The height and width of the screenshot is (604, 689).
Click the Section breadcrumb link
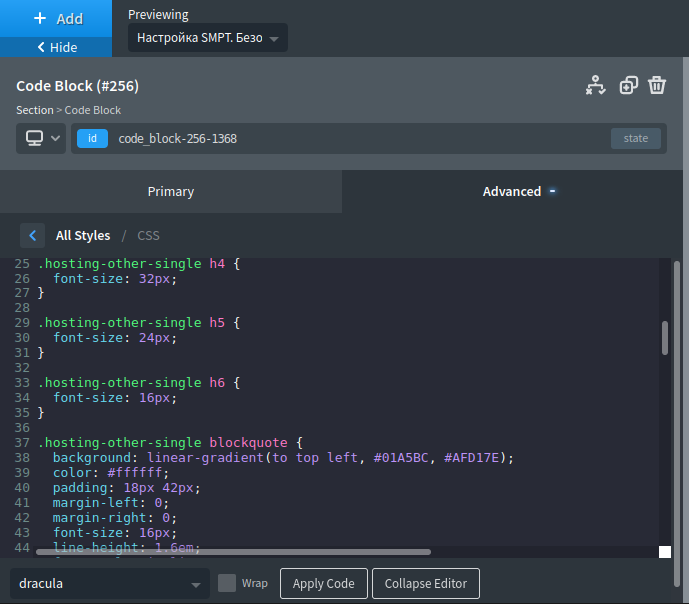pos(35,110)
